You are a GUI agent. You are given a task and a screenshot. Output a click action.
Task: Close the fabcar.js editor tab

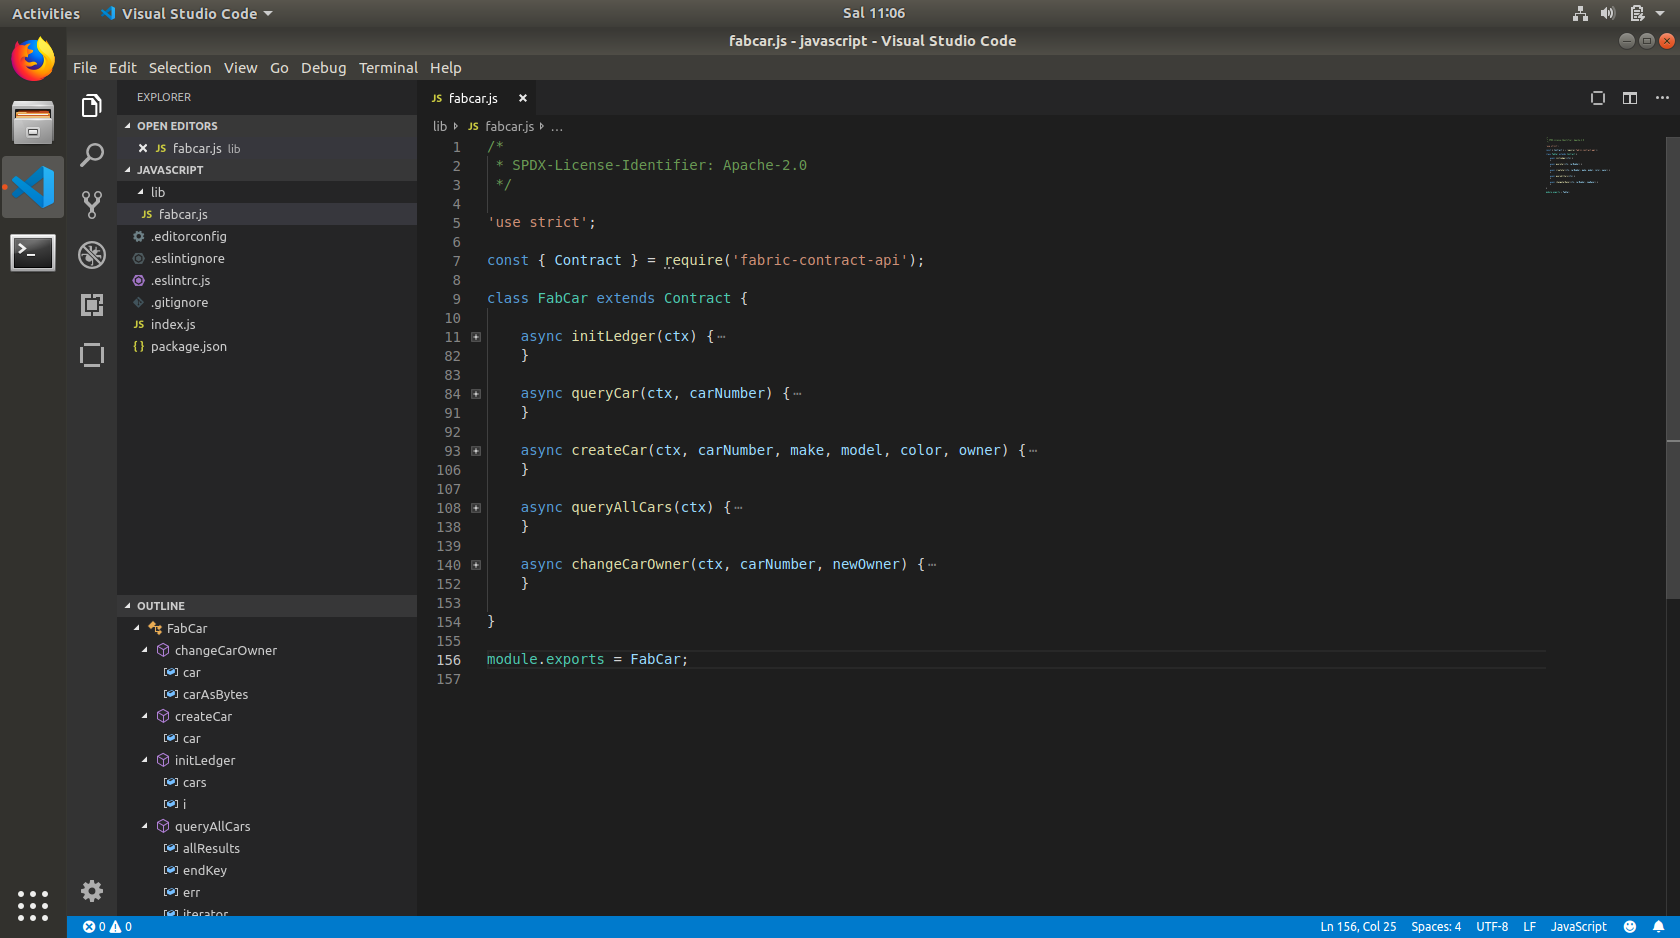tap(523, 98)
